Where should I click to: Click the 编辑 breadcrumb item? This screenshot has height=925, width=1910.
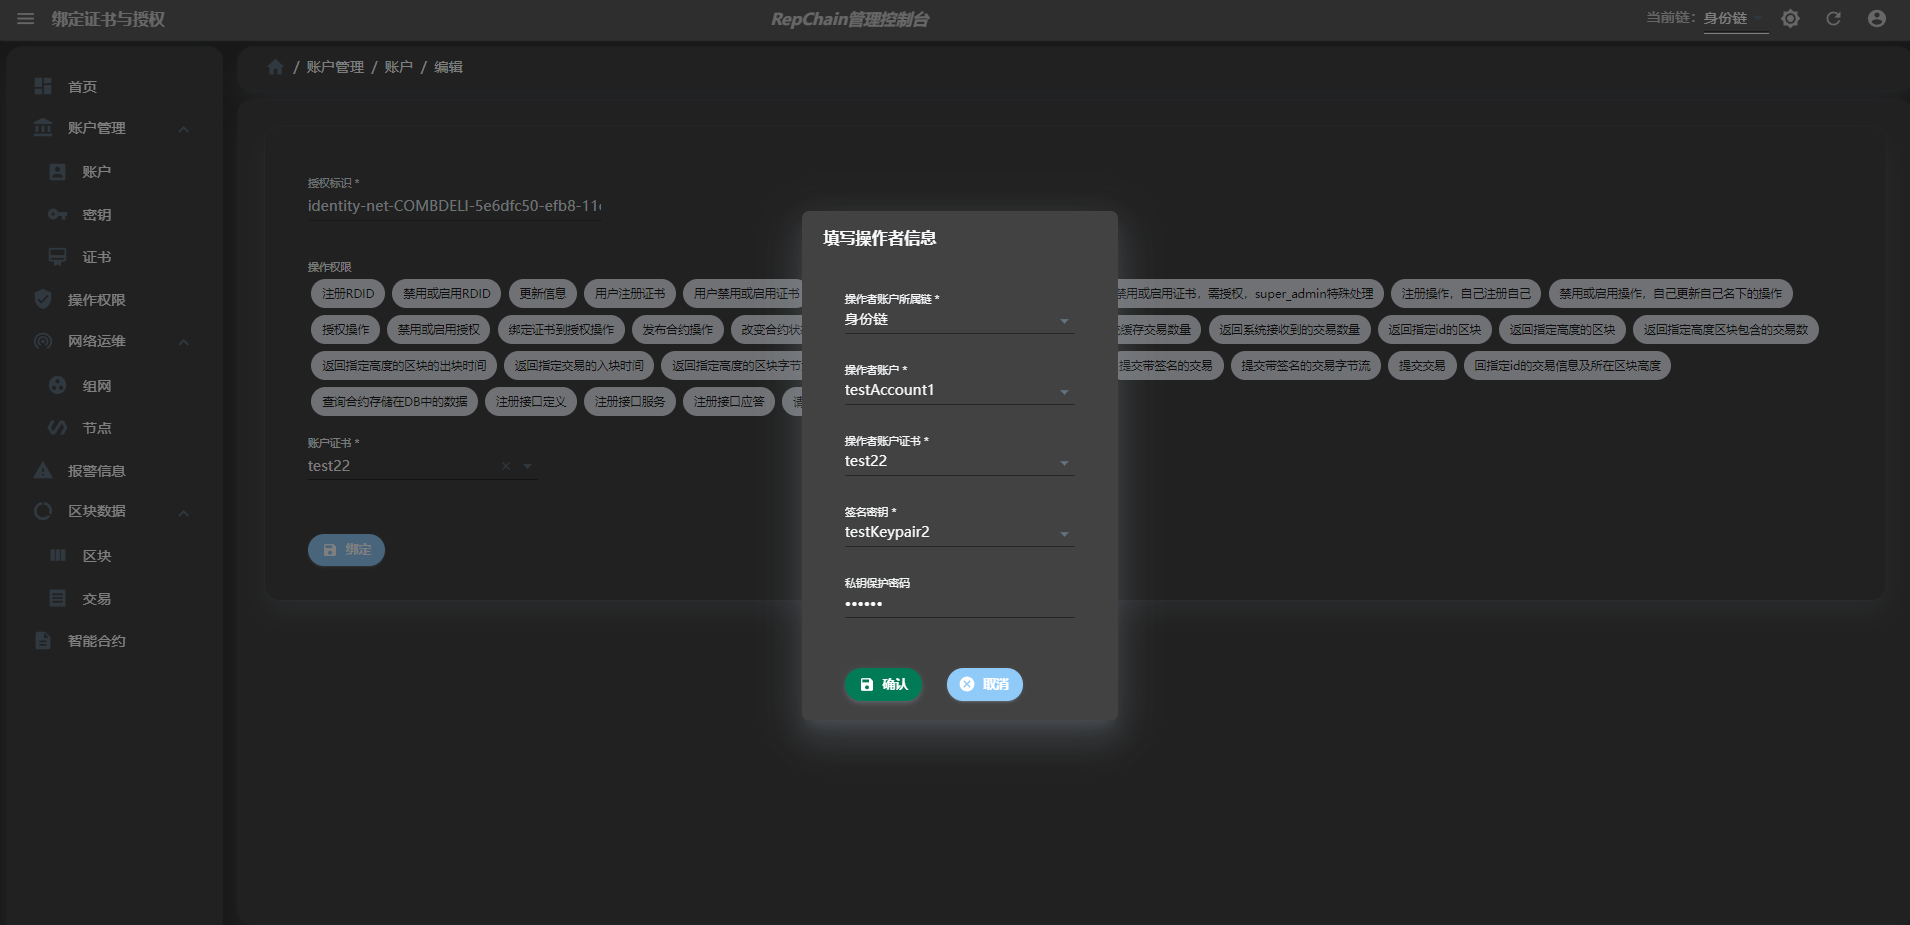[448, 67]
